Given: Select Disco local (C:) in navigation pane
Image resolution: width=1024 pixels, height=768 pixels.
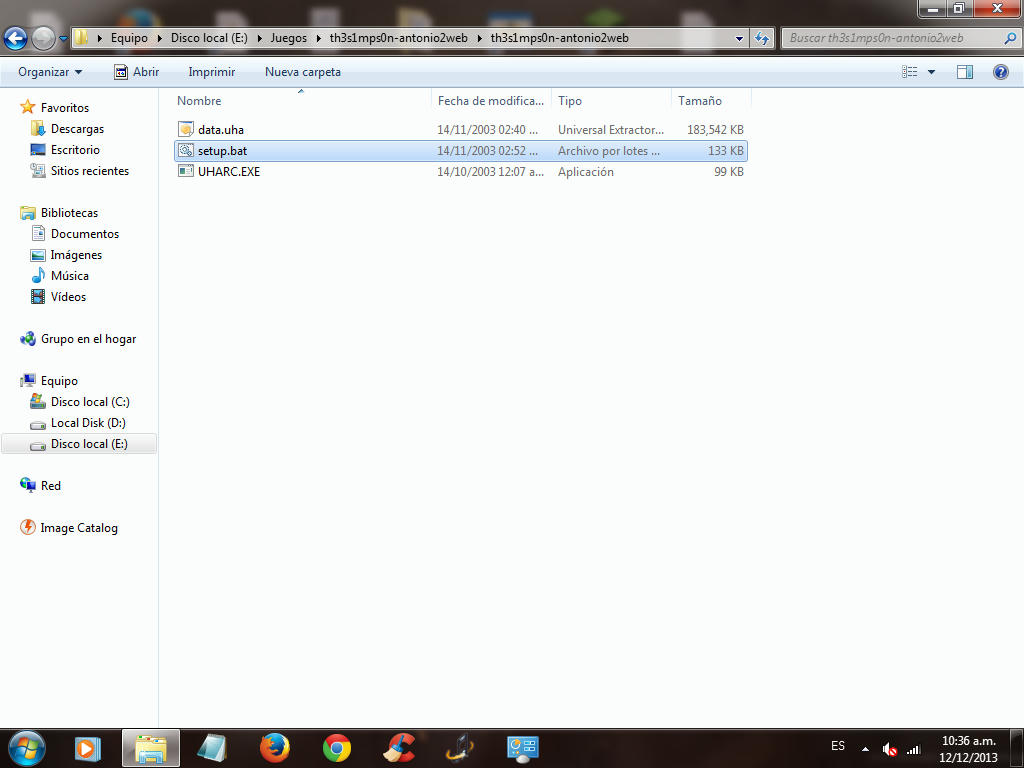Looking at the screenshot, I should pyautogui.click(x=90, y=402).
